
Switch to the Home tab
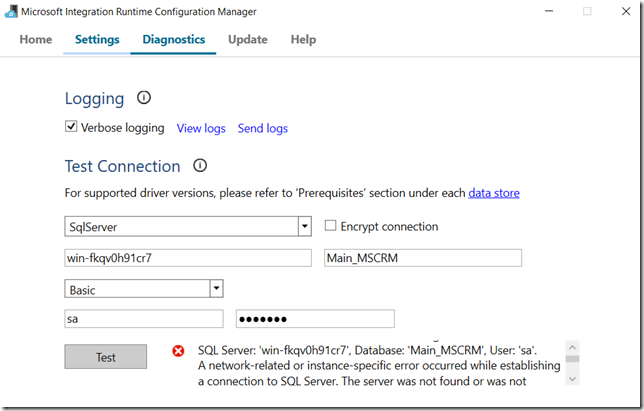click(36, 39)
